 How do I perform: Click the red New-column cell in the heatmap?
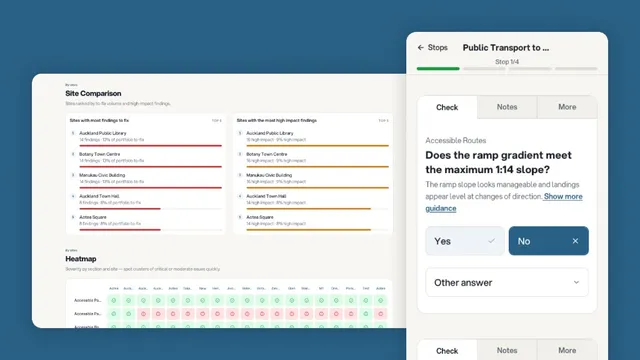point(202,314)
